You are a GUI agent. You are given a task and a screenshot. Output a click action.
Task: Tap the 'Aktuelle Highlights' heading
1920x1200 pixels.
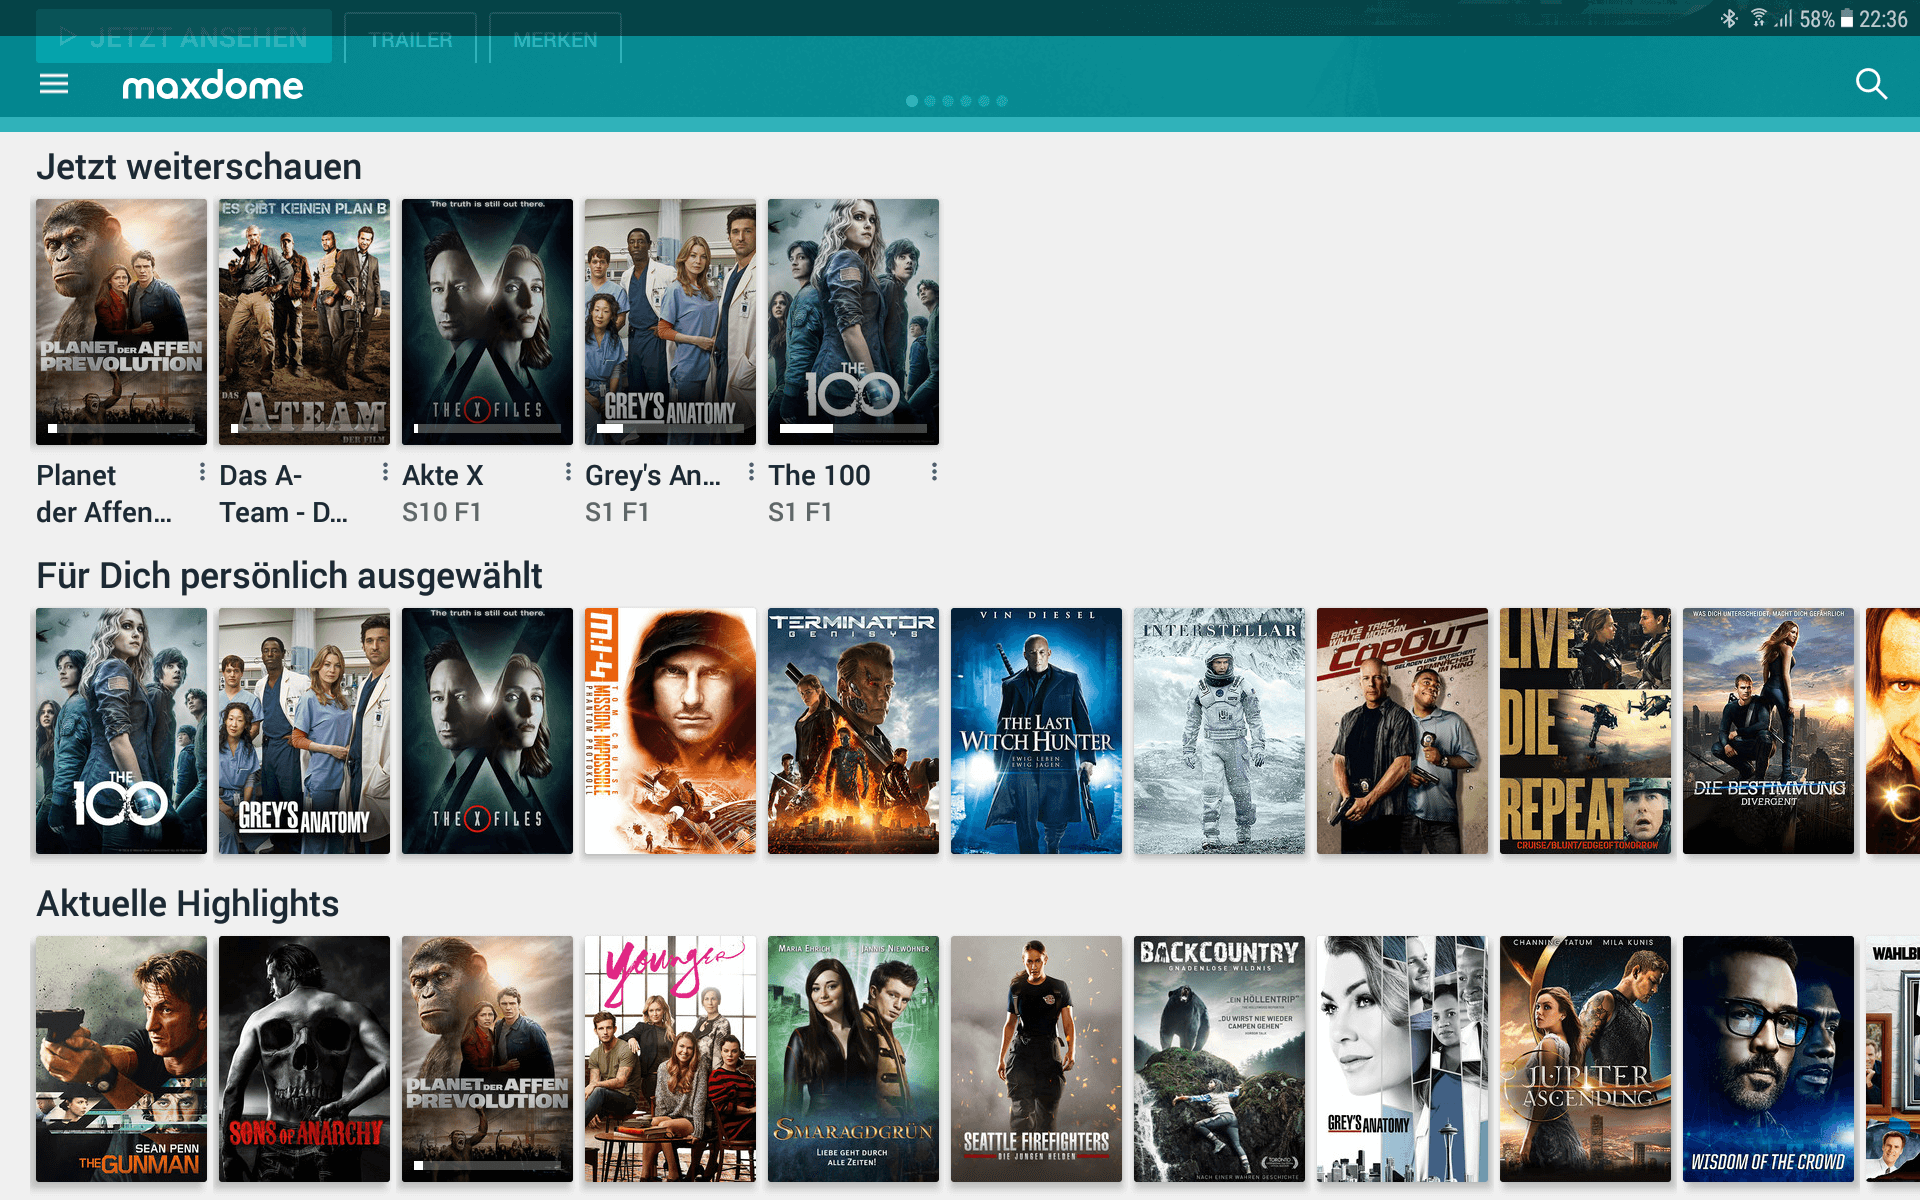click(x=187, y=904)
